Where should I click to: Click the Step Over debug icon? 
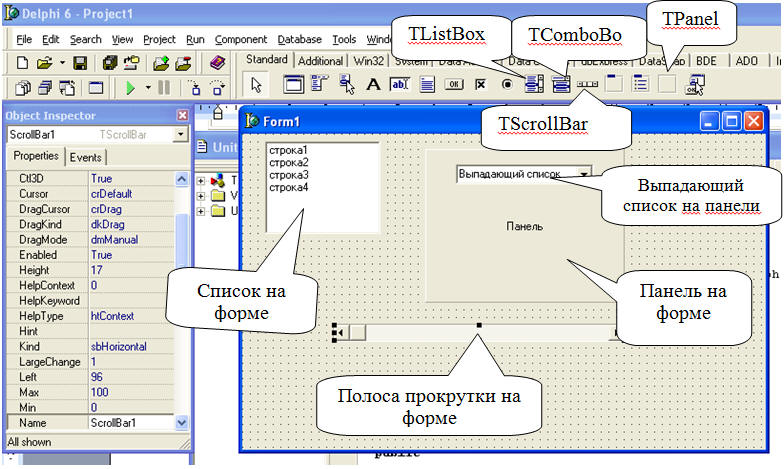click(x=218, y=88)
